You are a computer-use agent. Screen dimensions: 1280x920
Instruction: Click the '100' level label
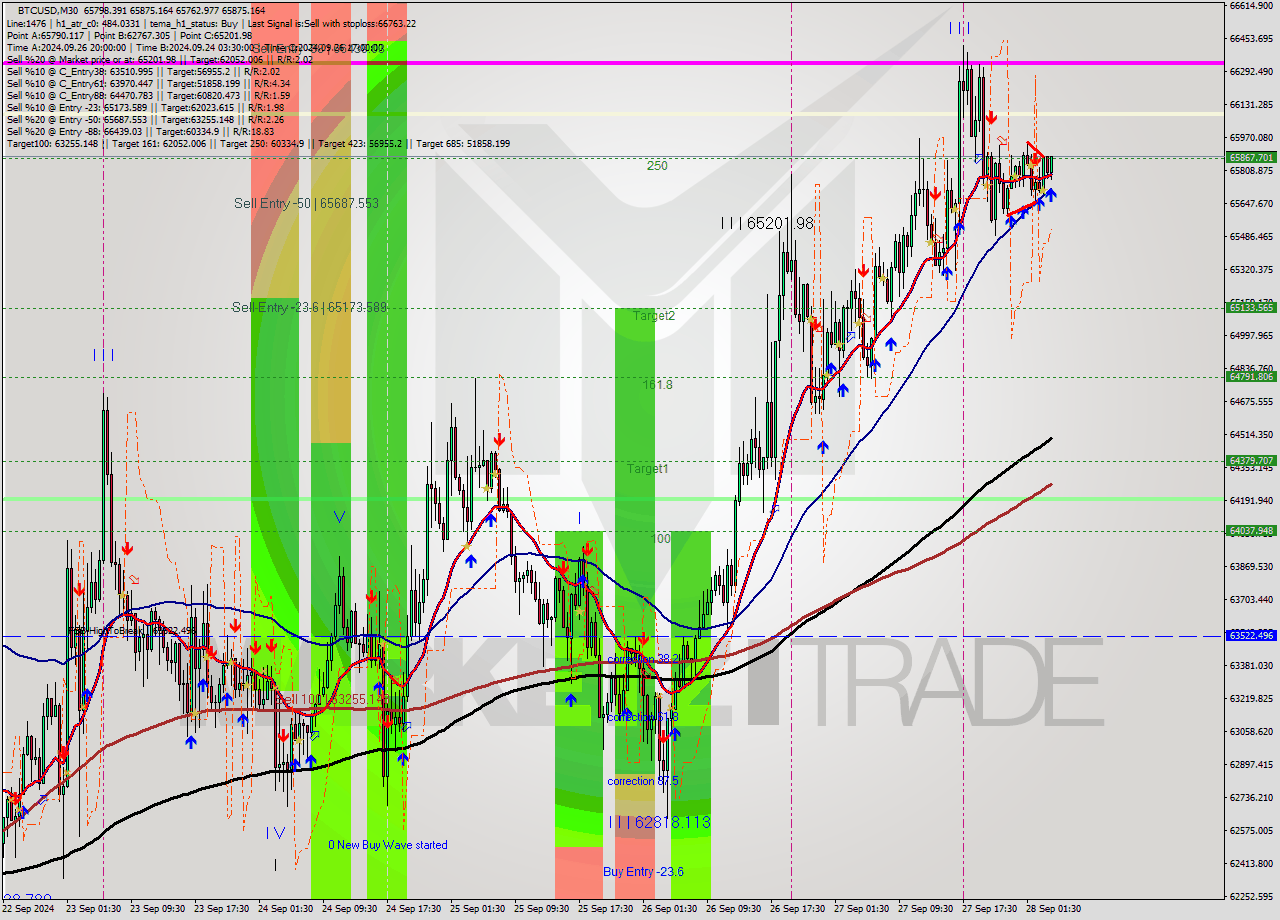click(661, 539)
